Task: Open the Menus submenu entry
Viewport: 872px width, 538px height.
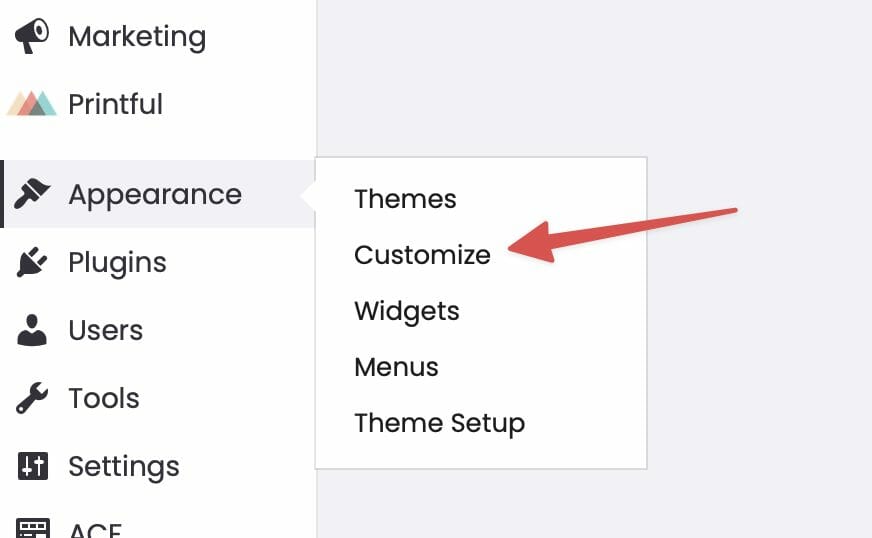Action: tap(396, 367)
